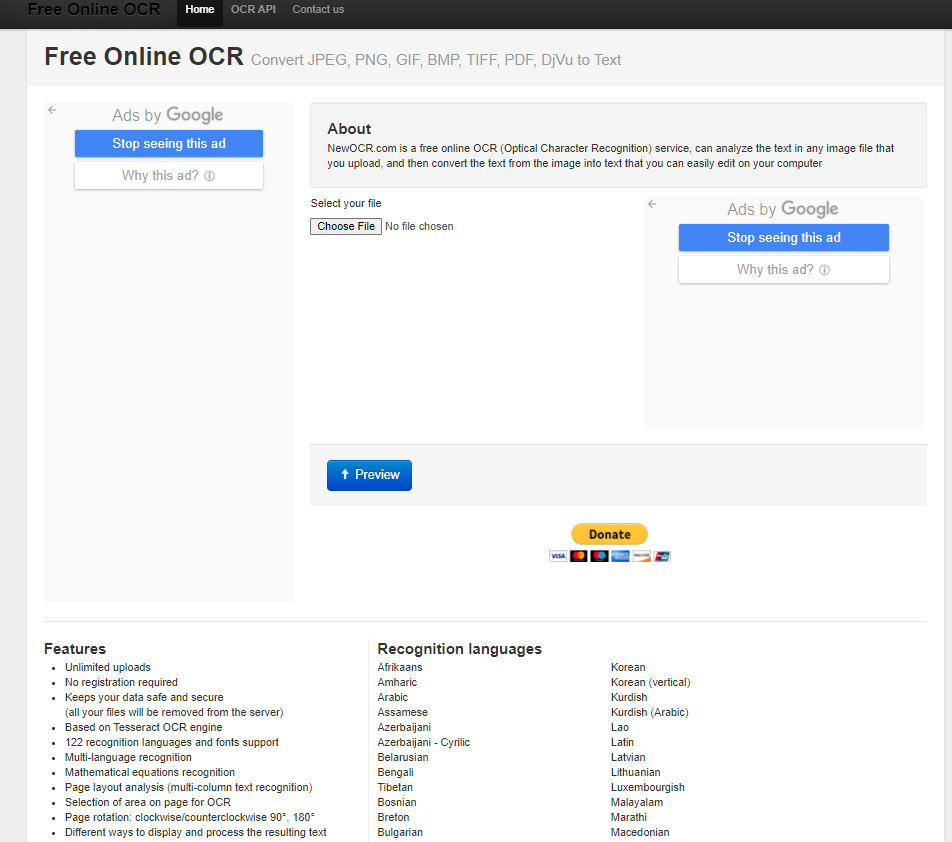
Task: Click info icon next to right Why this ad?
Action: coord(824,270)
